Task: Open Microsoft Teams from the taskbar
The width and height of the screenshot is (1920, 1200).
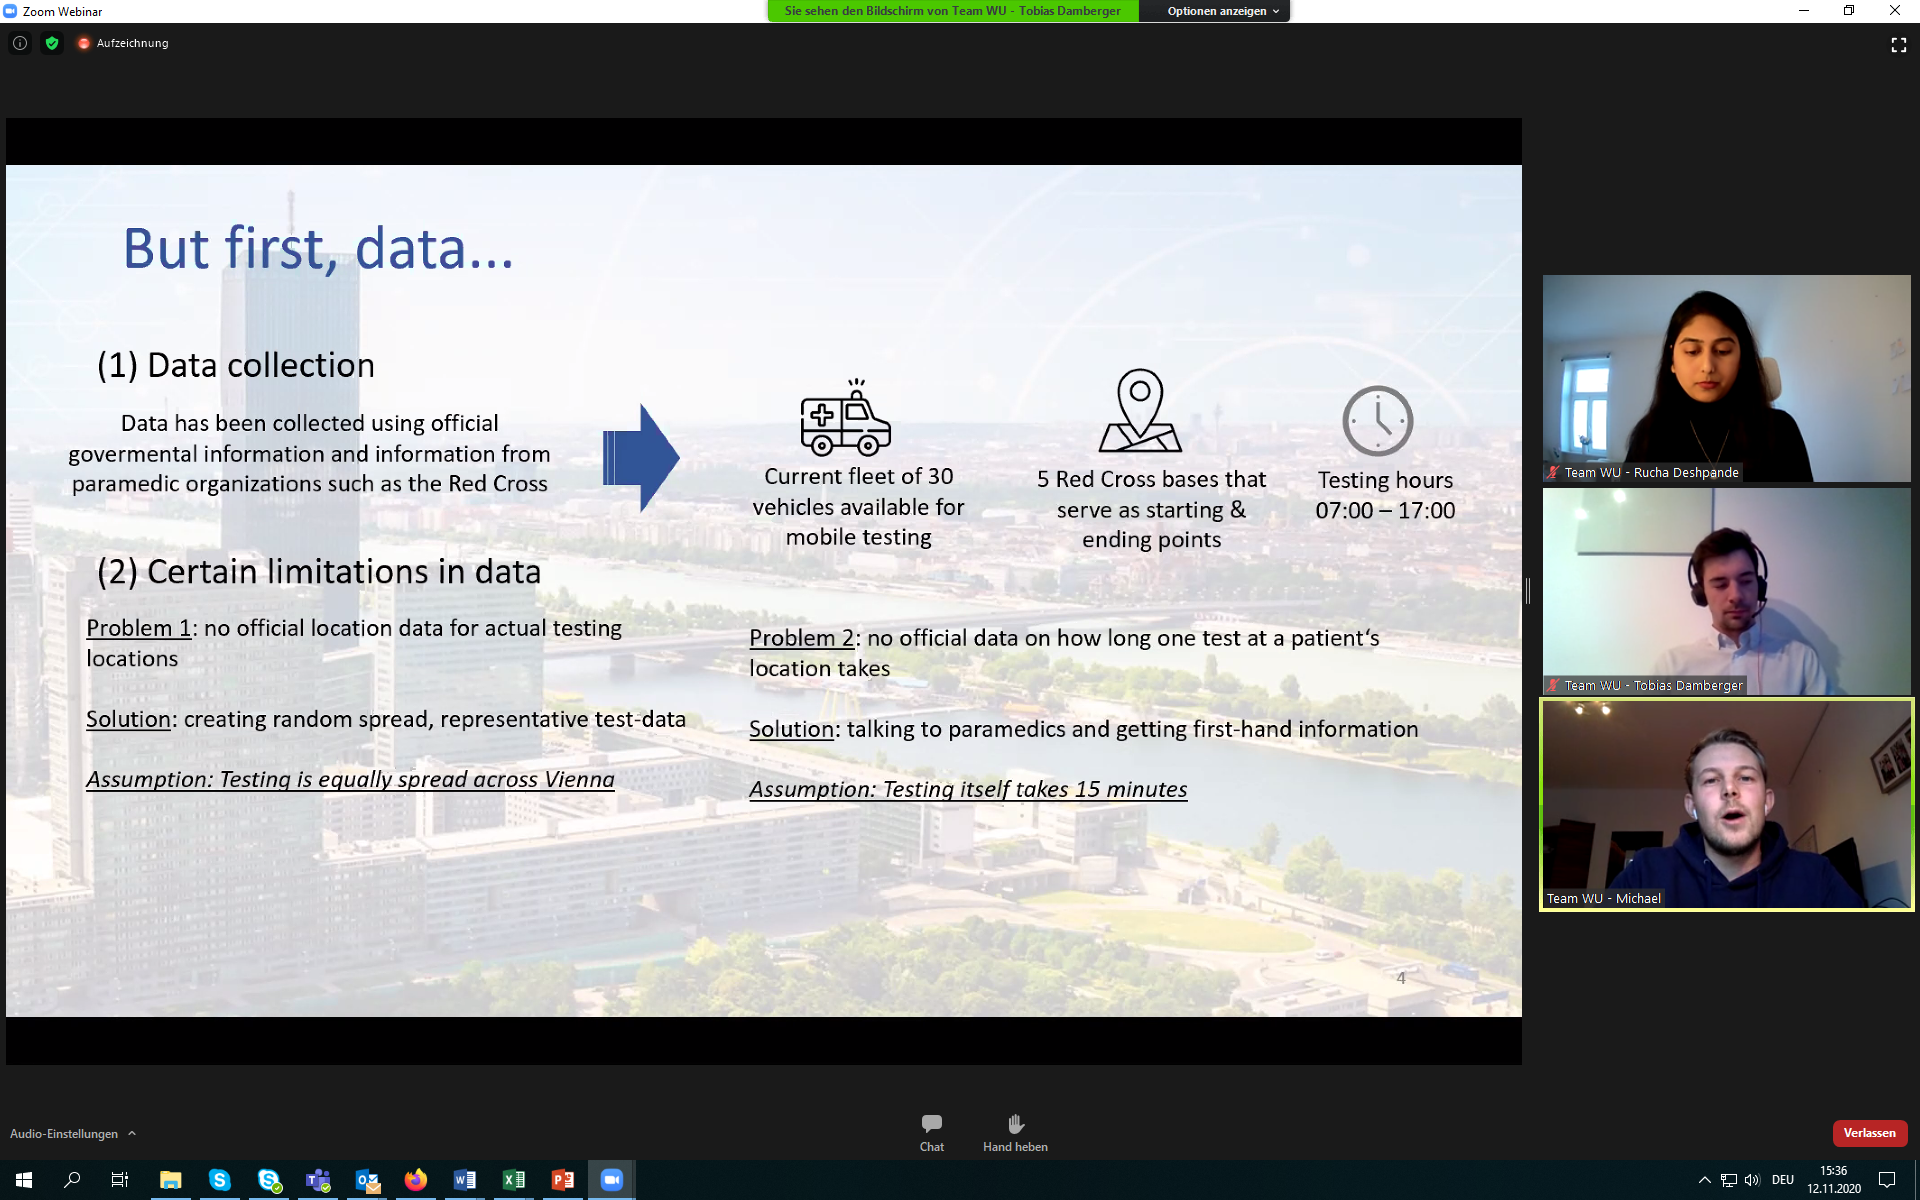Action: (x=318, y=1180)
